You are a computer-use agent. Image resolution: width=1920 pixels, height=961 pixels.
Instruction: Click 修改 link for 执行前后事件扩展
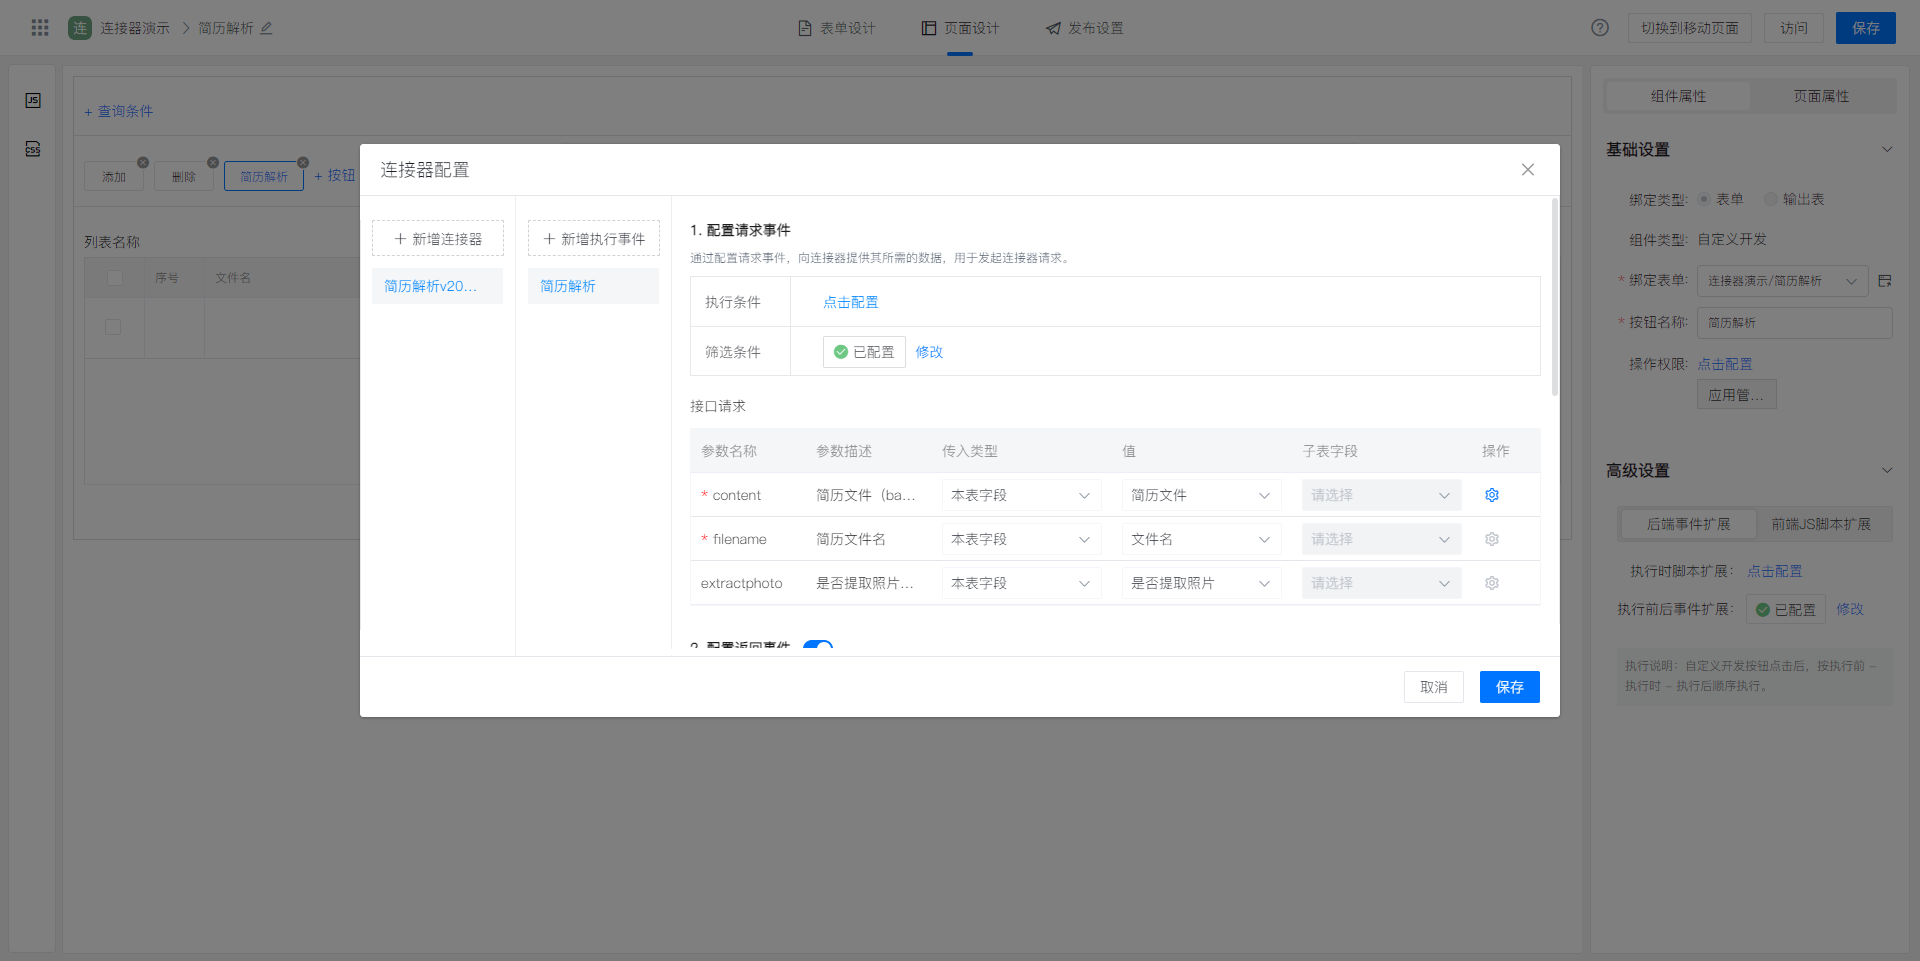(x=1850, y=609)
